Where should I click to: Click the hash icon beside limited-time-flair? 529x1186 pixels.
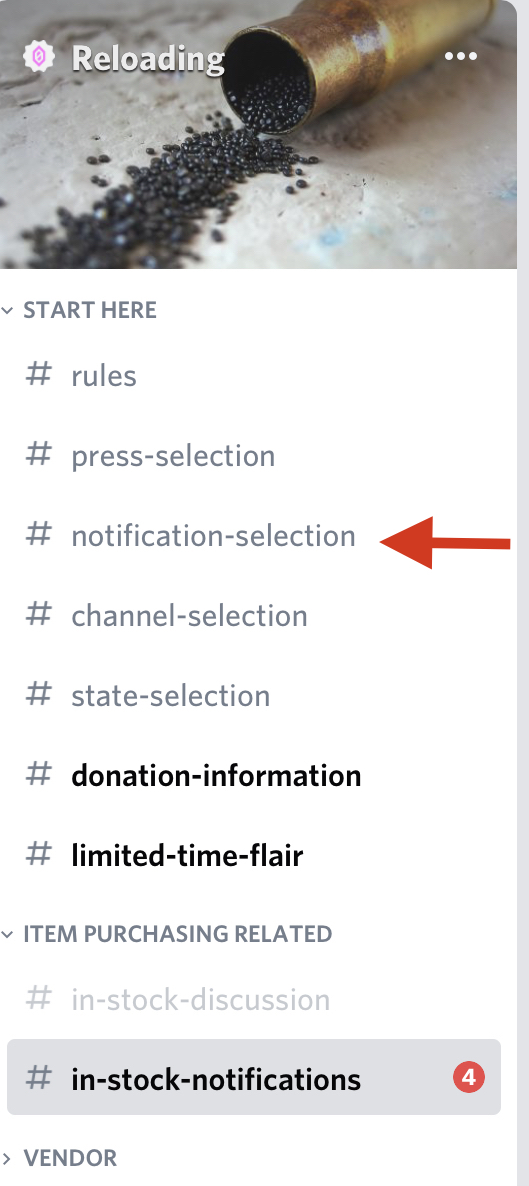[x=39, y=855]
